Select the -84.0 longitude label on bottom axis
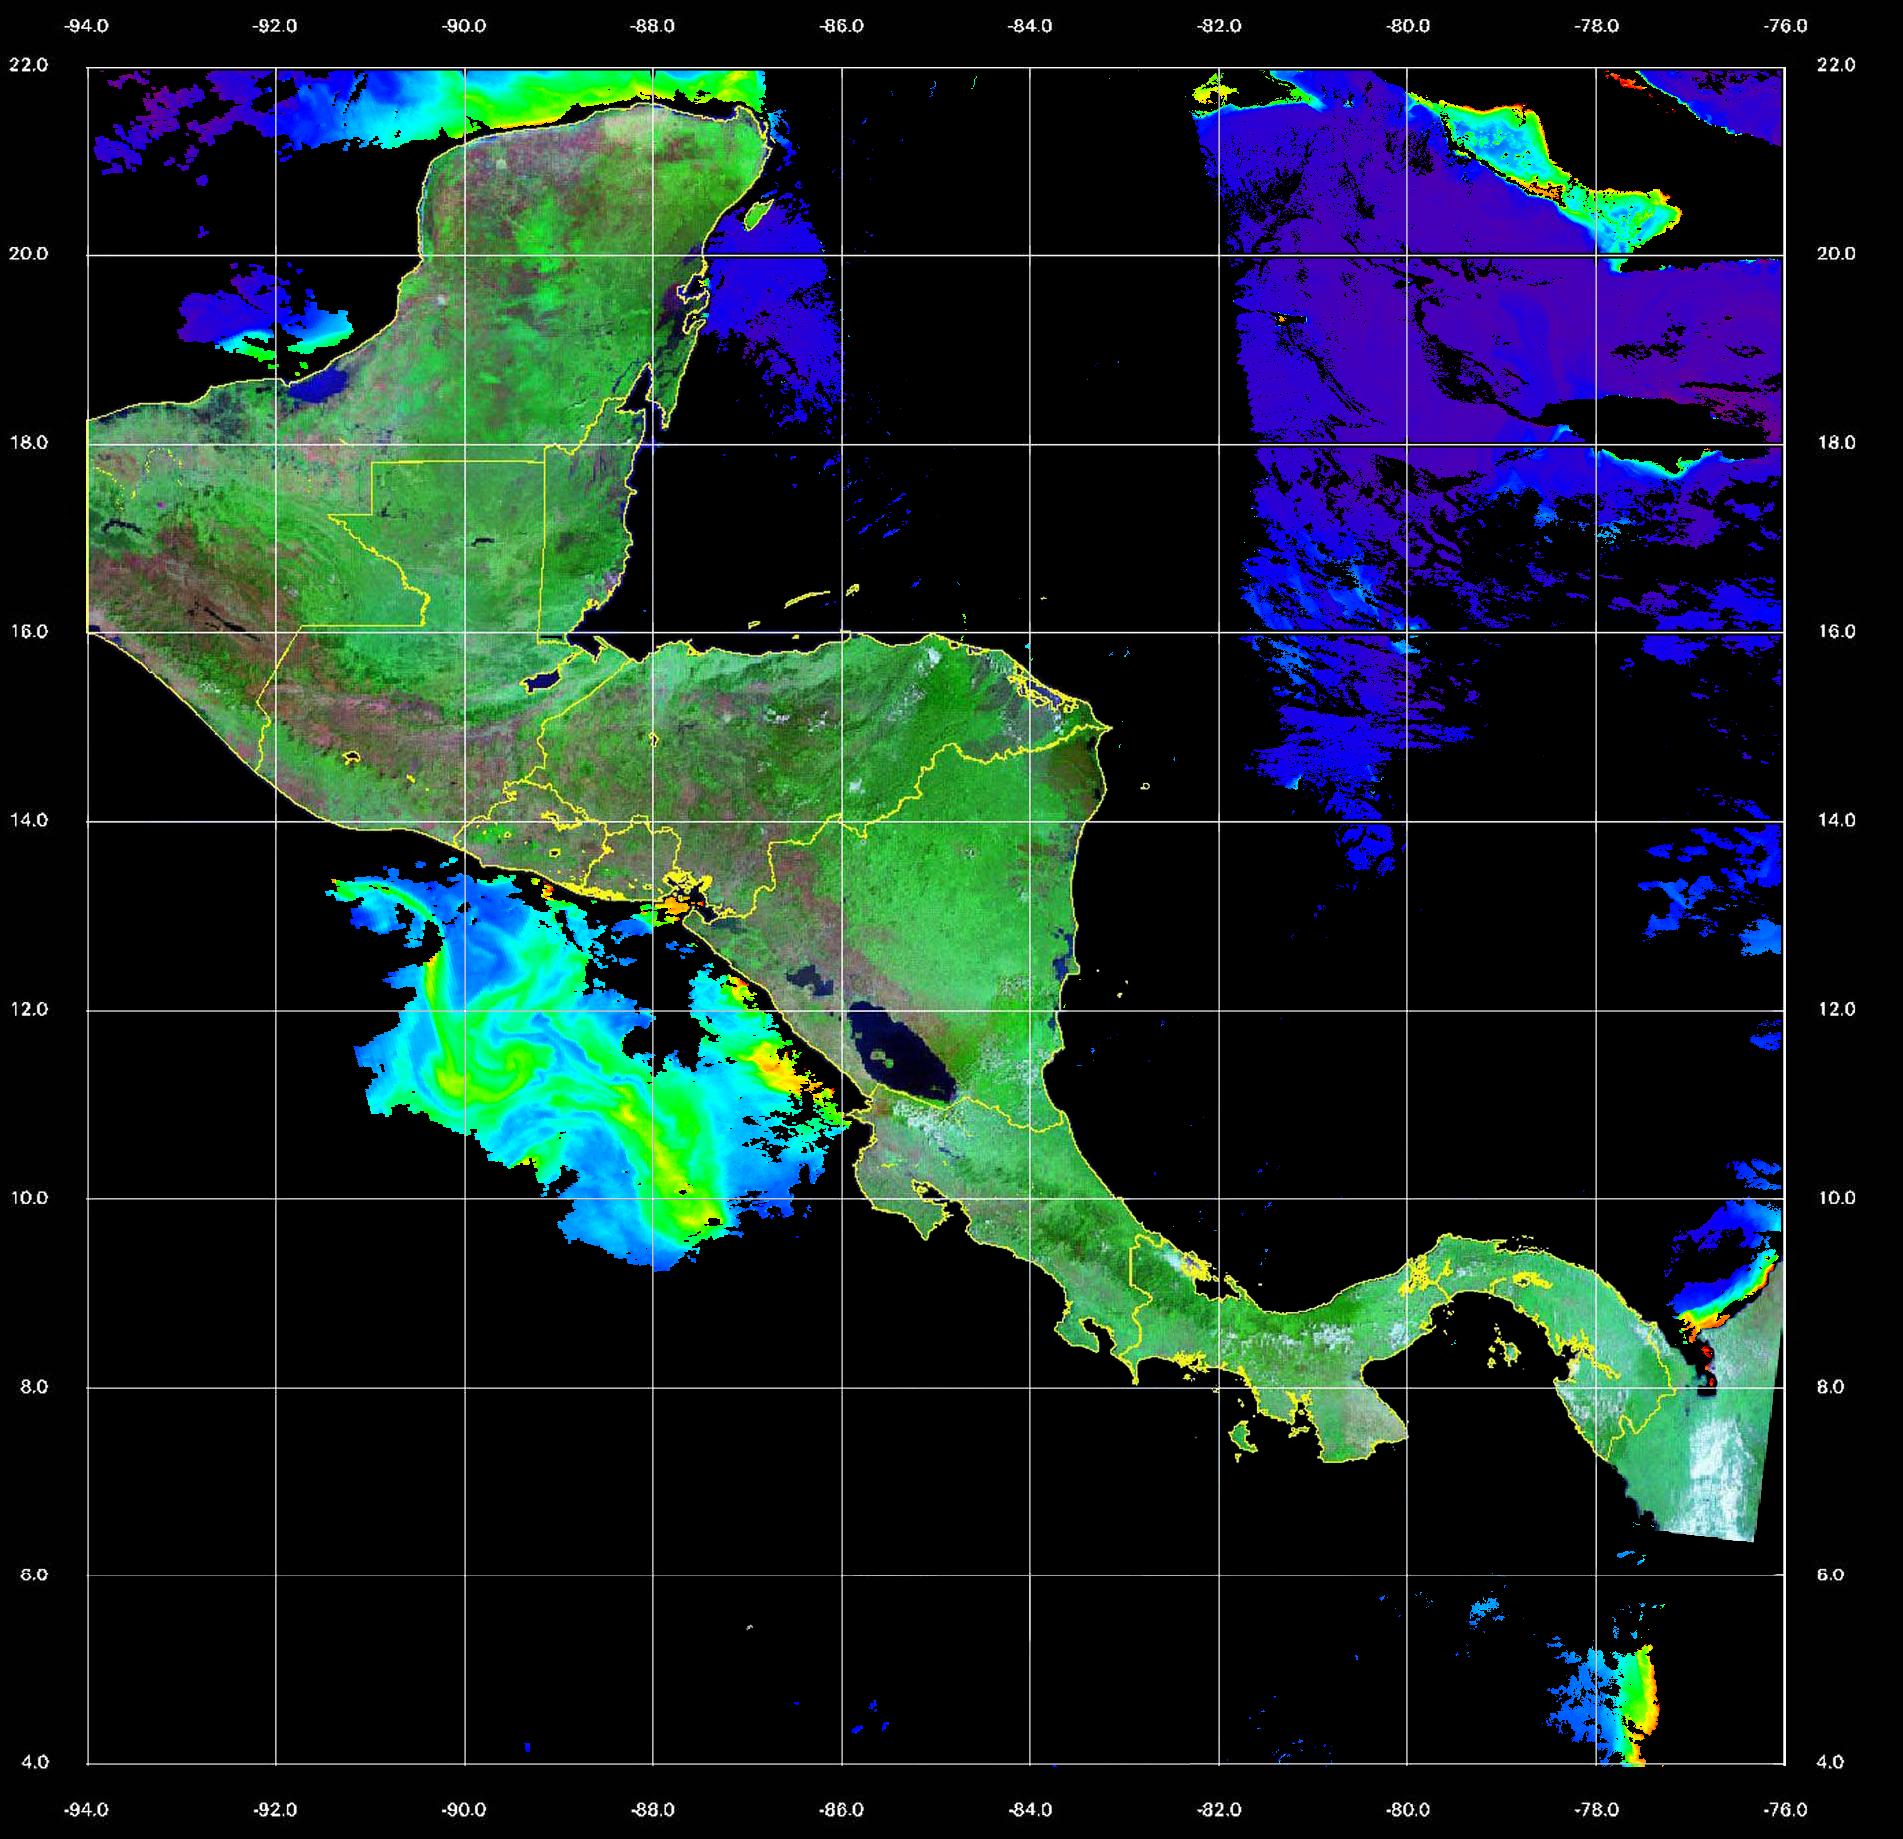The image size is (1903, 1839). pos(1030,1809)
